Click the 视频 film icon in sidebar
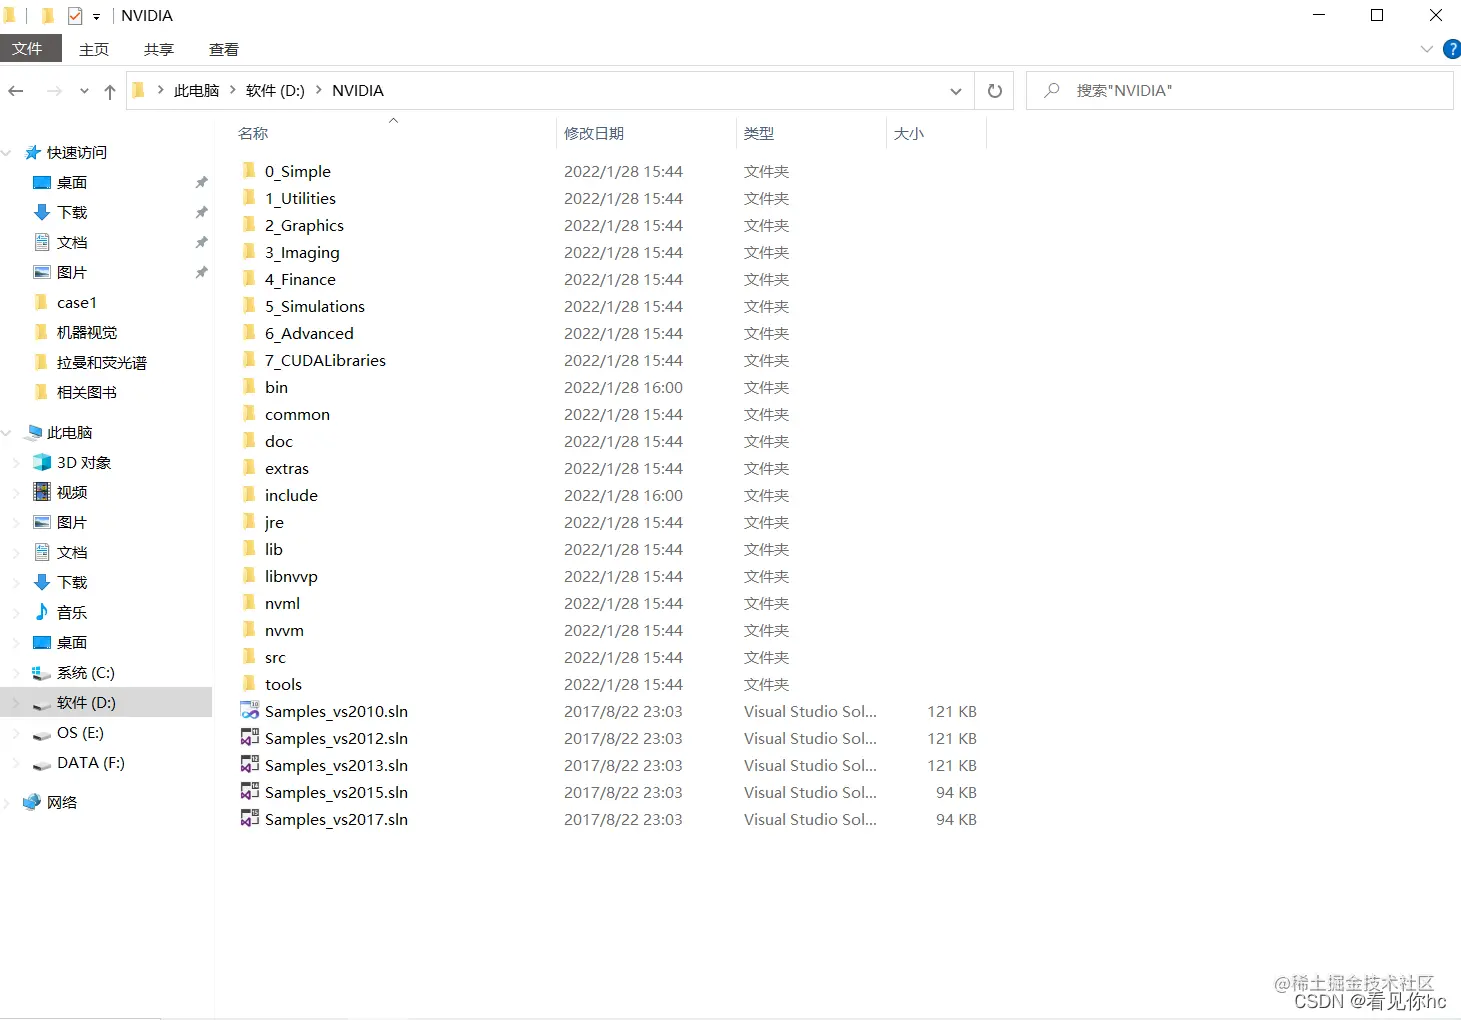Viewport: 1461px width, 1020px height. pyautogui.click(x=42, y=492)
